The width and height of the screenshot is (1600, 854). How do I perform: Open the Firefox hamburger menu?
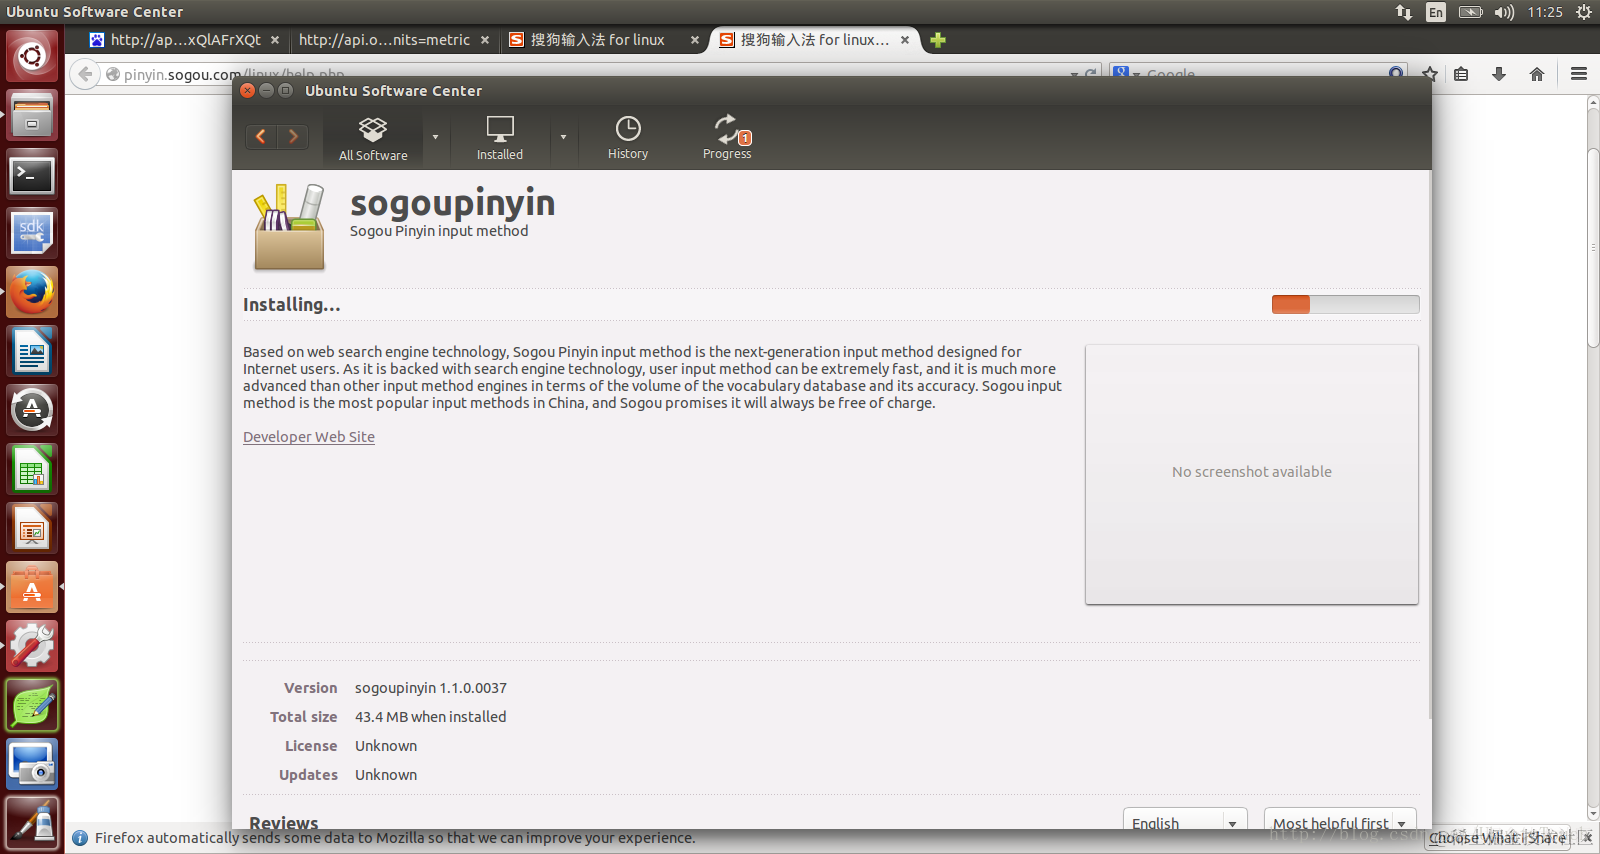tap(1579, 74)
